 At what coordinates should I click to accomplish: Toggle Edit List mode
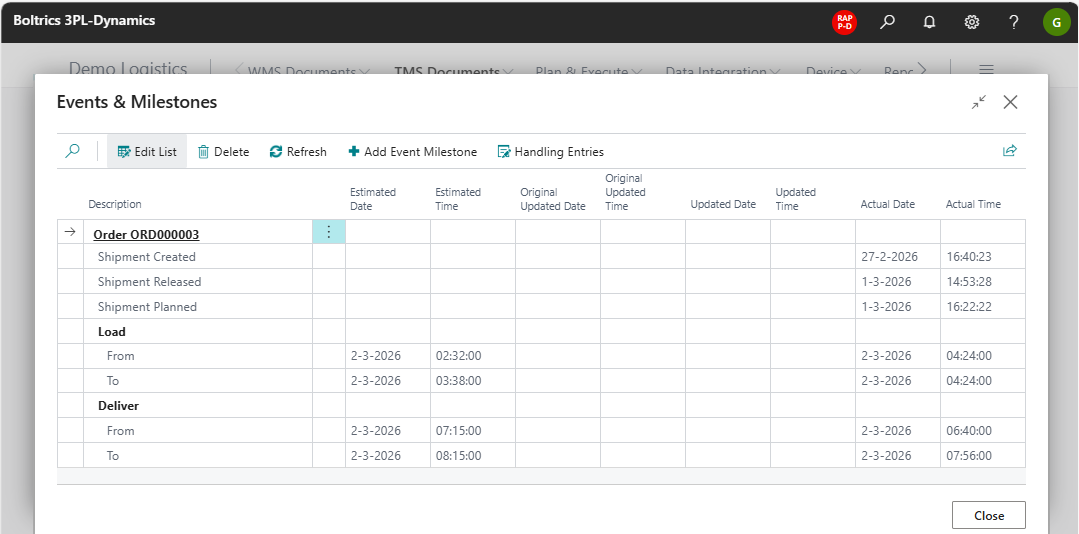point(147,152)
